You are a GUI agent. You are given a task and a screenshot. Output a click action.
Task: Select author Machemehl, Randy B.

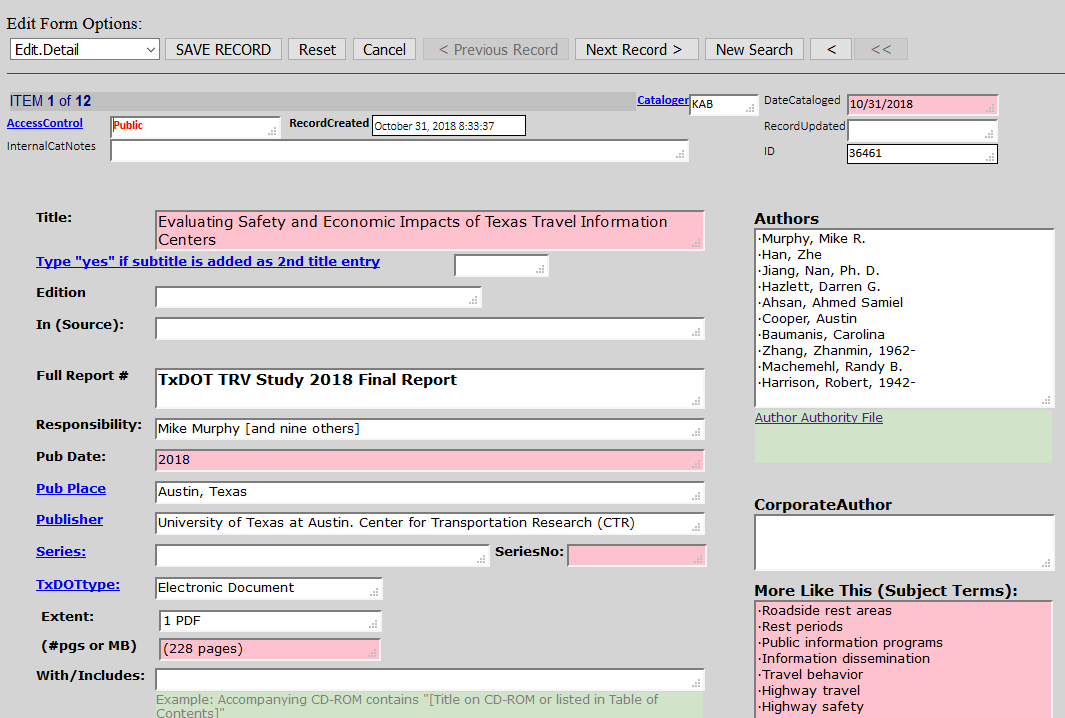(830, 366)
